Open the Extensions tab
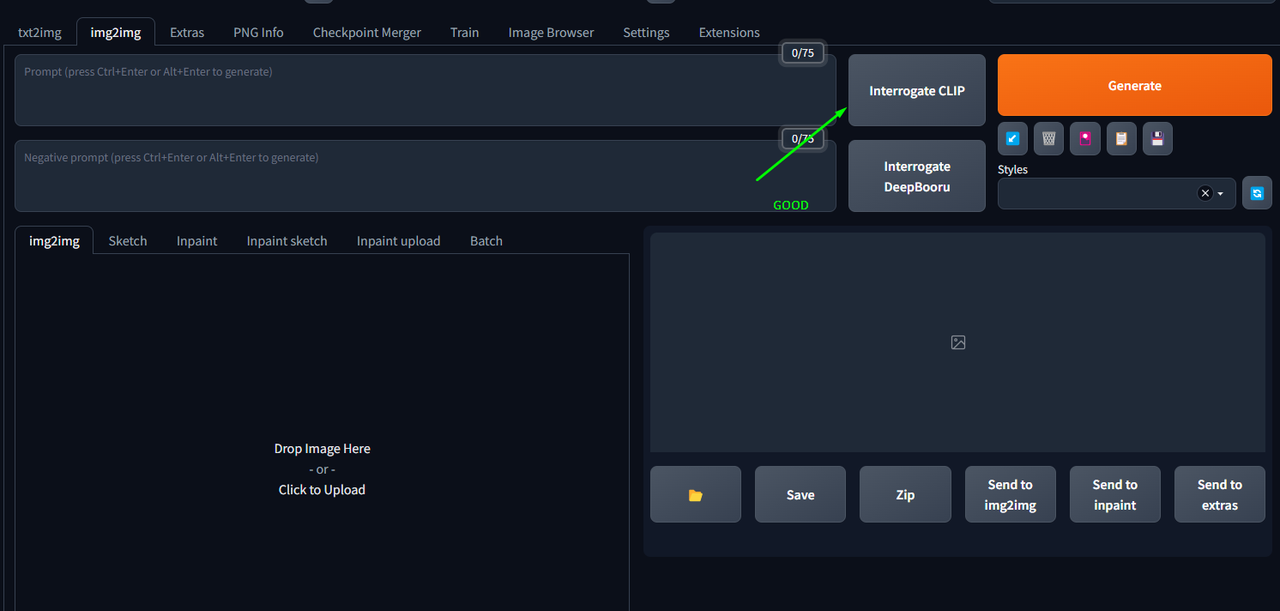Screen dimensions: 1280x611 [x=729, y=32]
